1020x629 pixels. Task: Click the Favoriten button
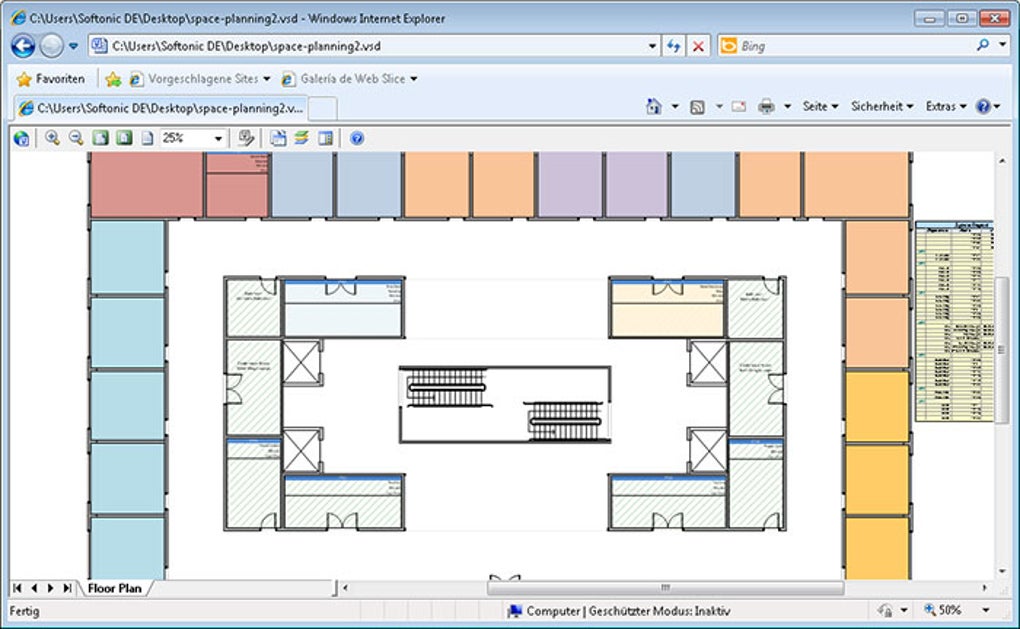pos(51,79)
